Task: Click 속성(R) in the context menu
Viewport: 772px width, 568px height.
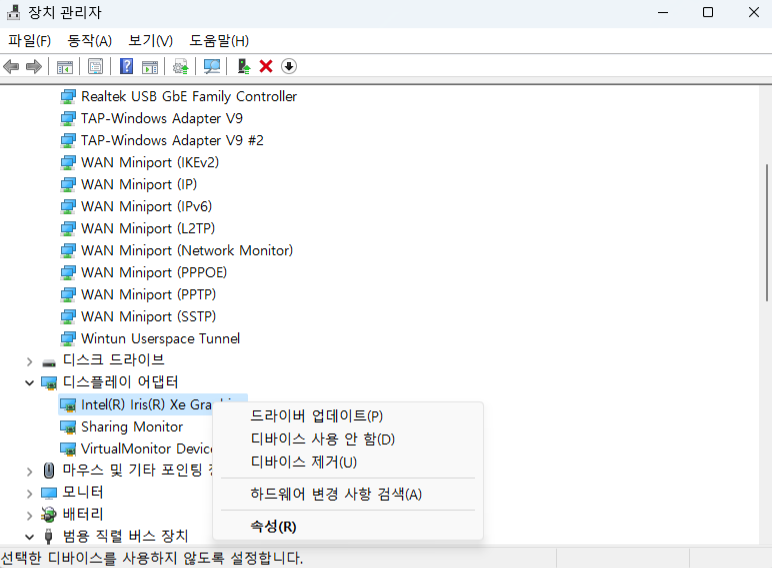Action: click(x=273, y=526)
